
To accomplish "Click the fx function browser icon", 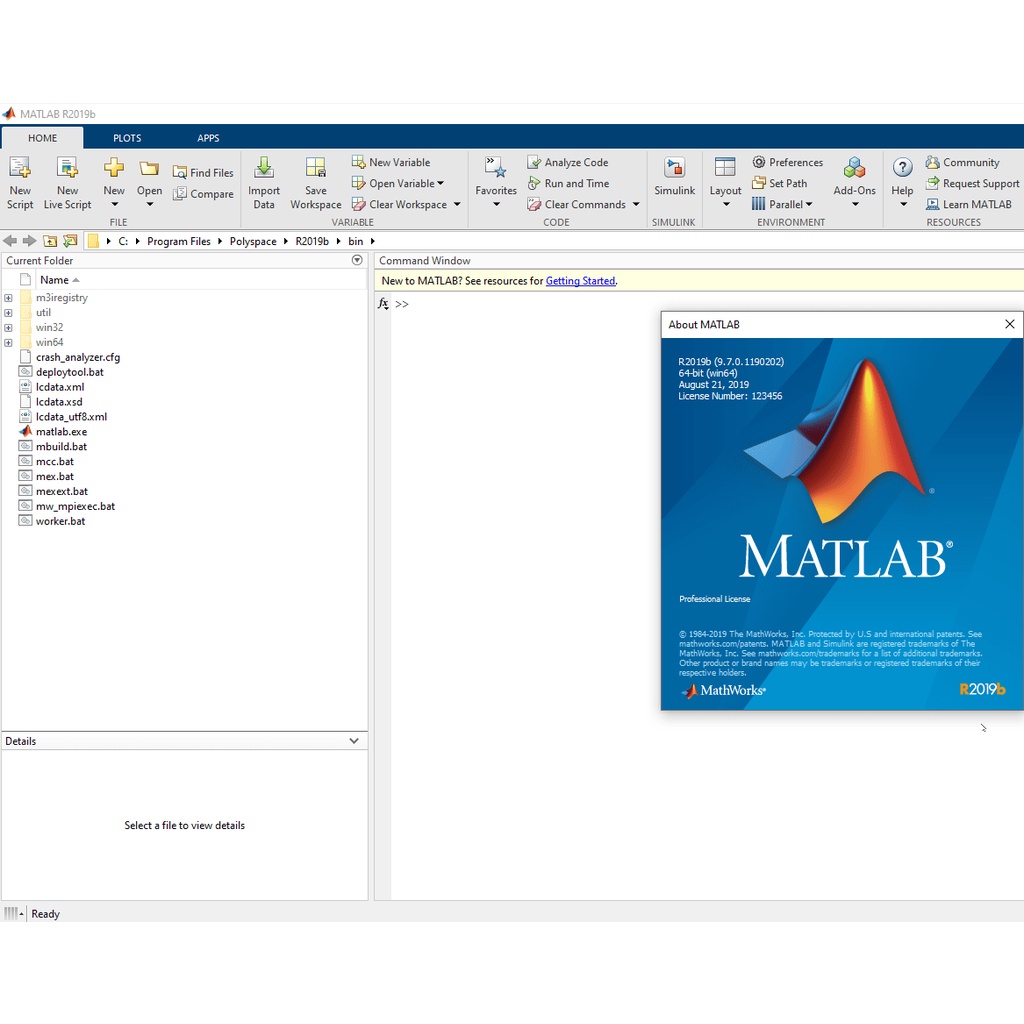I will click(383, 304).
